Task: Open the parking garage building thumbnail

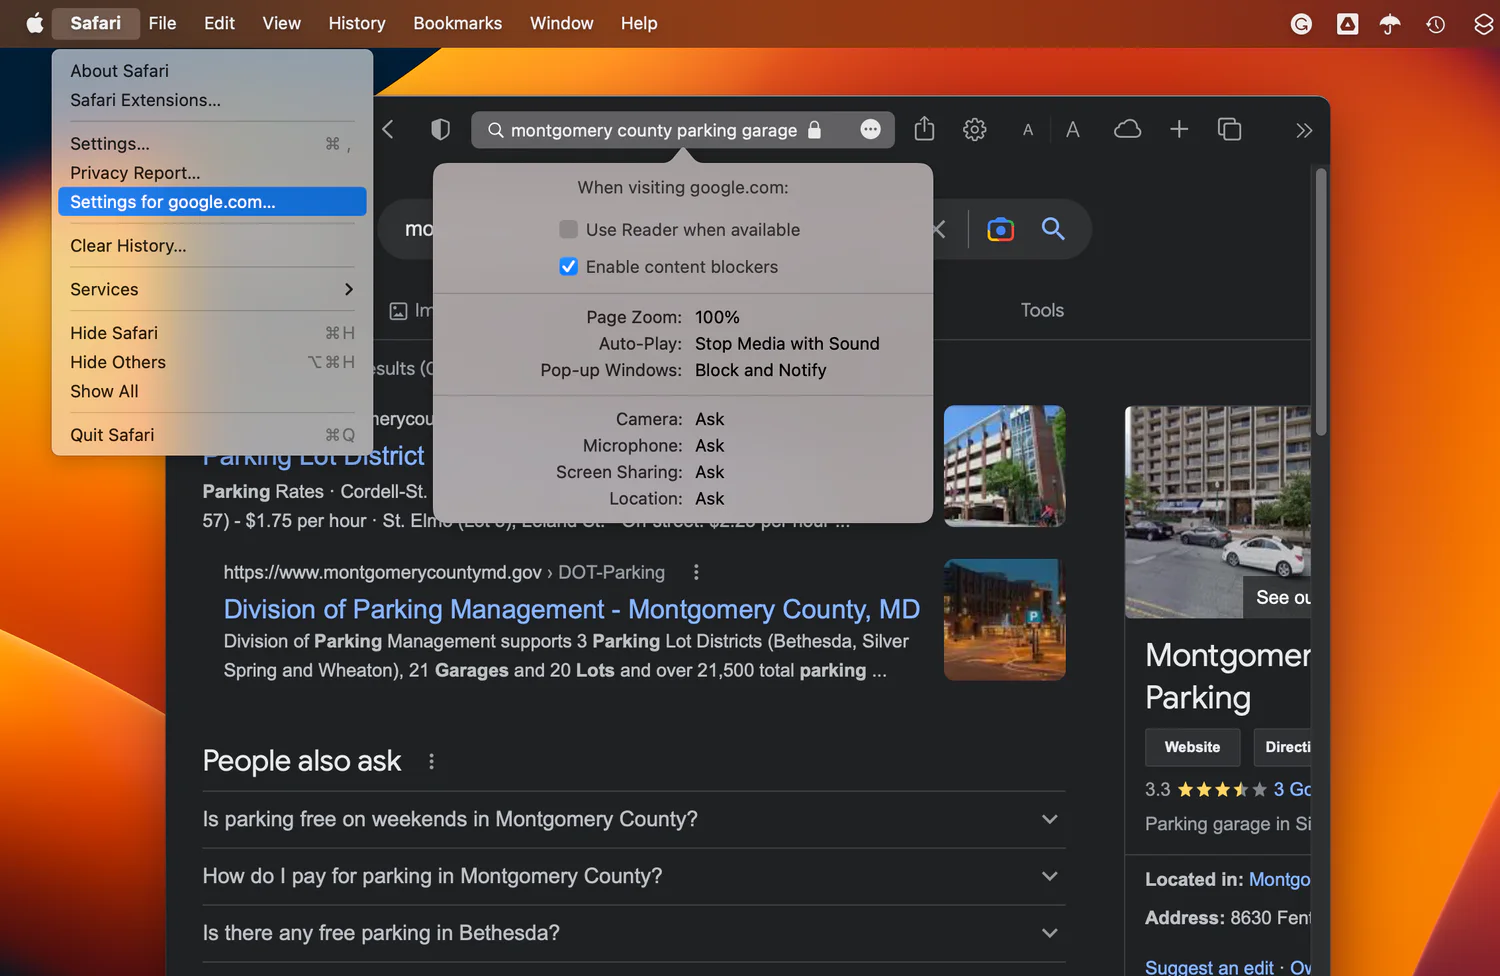Action: coord(1004,466)
